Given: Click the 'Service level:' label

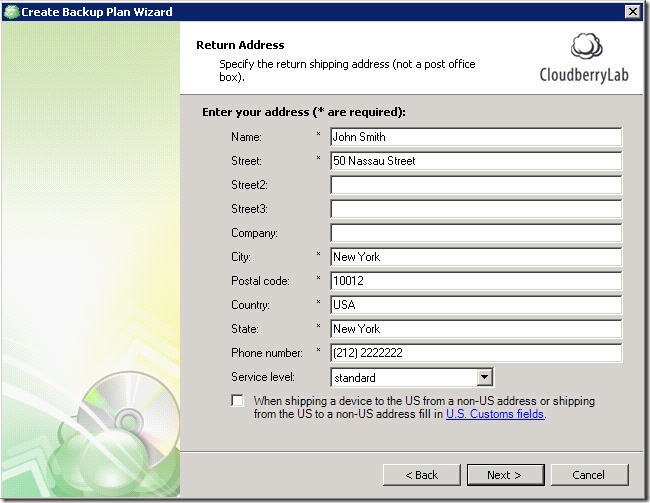Looking at the screenshot, I should (263, 377).
